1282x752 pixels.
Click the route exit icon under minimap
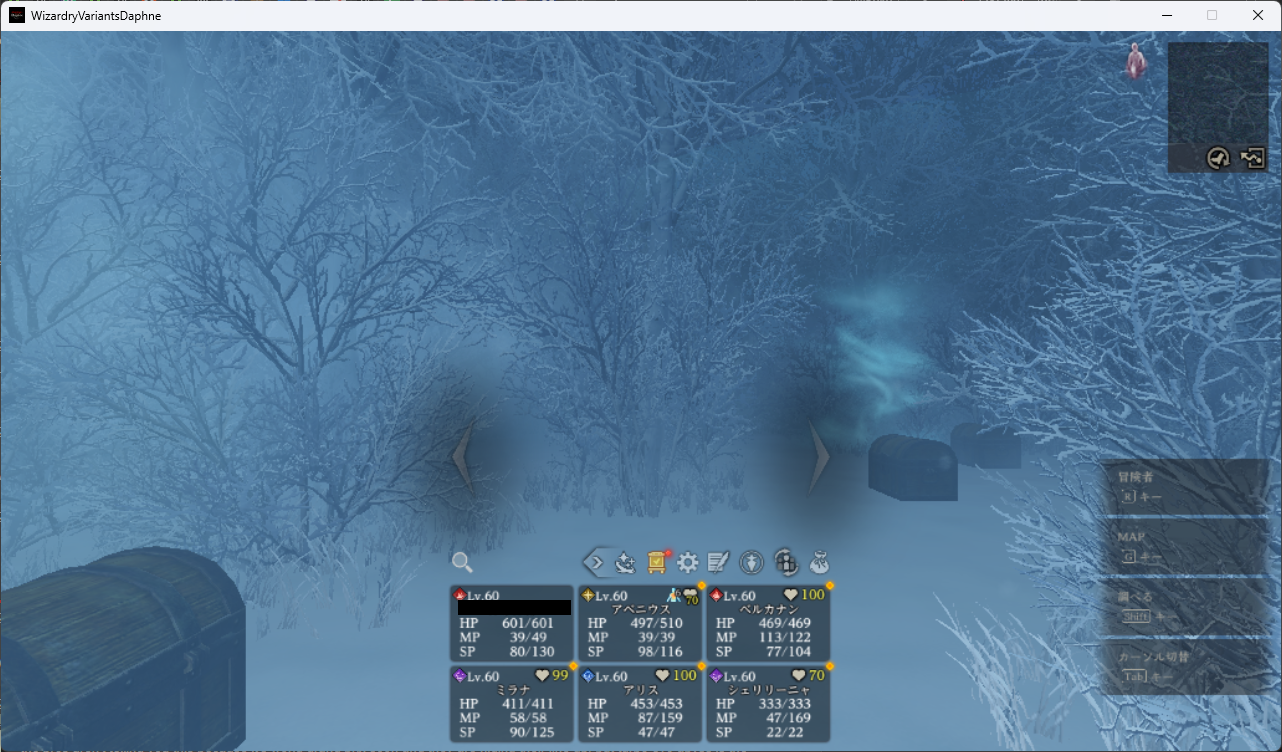tap(1253, 158)
